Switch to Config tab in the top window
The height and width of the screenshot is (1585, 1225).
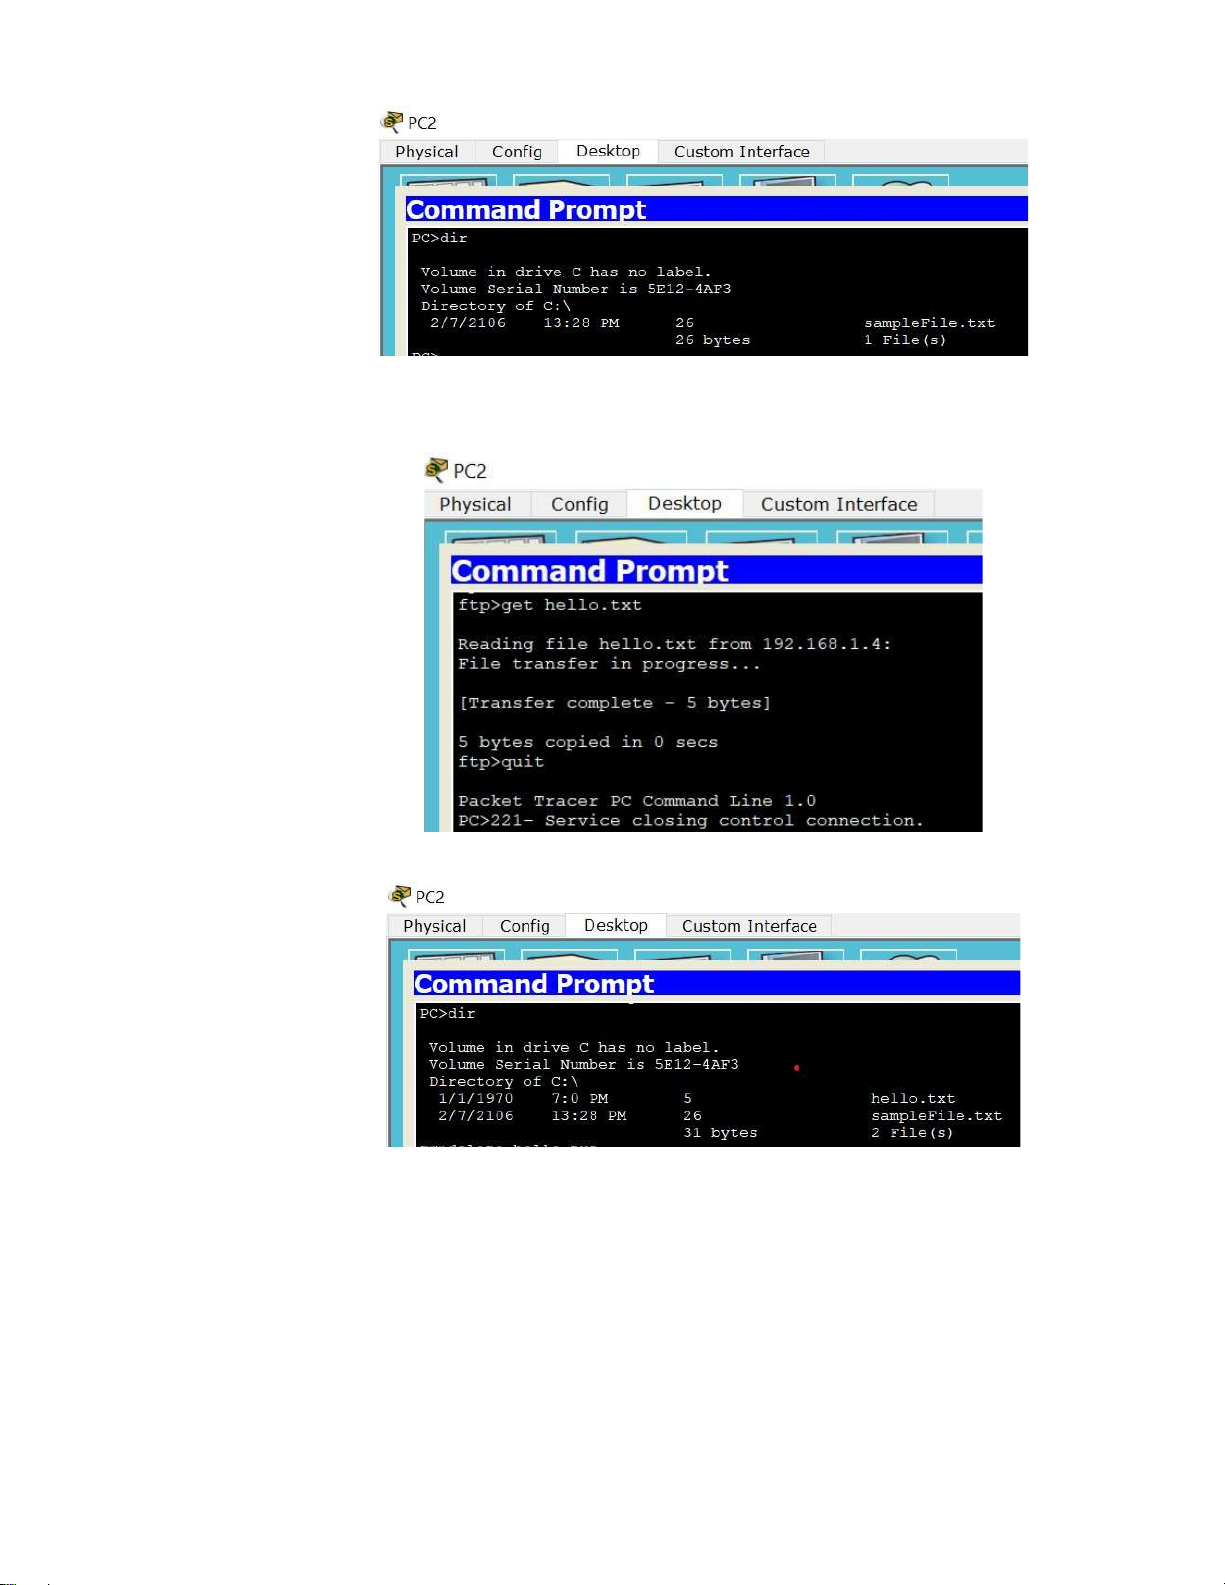coord(516,152)
